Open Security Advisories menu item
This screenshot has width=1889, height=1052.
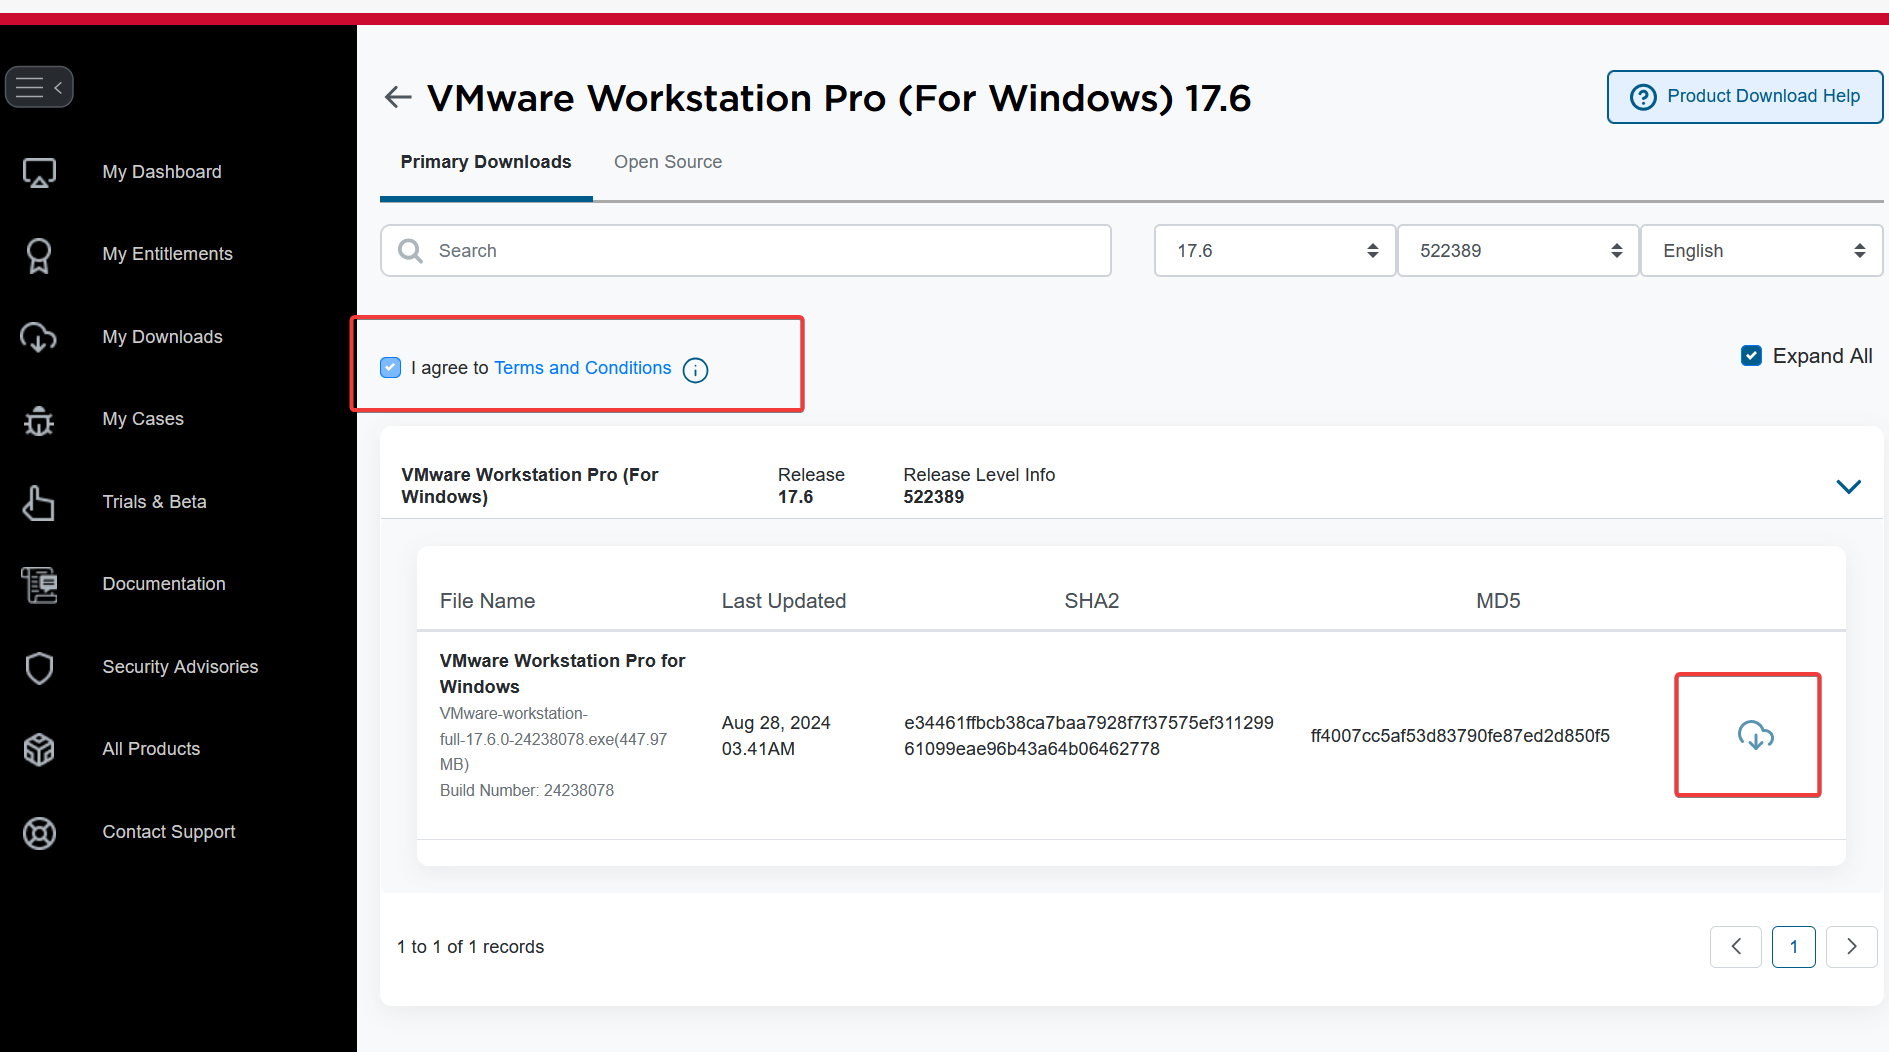point(180,667)
